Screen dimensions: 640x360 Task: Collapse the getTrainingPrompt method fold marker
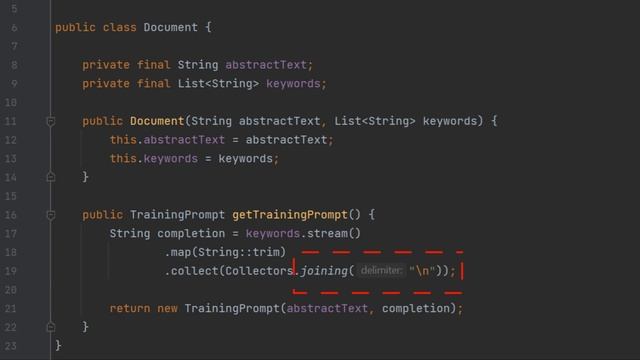point(51,215)
